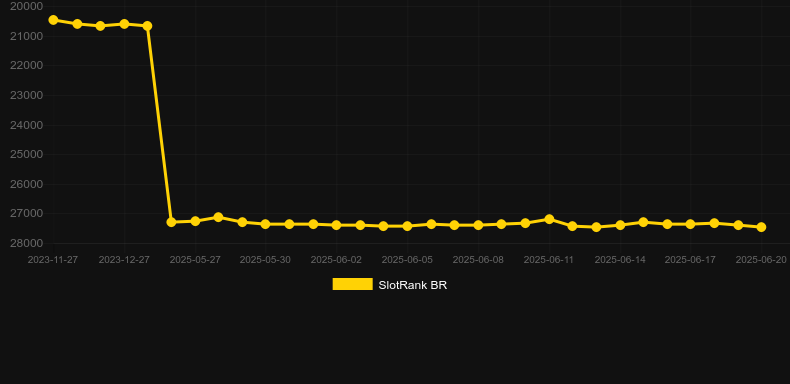Select the data point above 2025-06-14

(x=620, y=225)
